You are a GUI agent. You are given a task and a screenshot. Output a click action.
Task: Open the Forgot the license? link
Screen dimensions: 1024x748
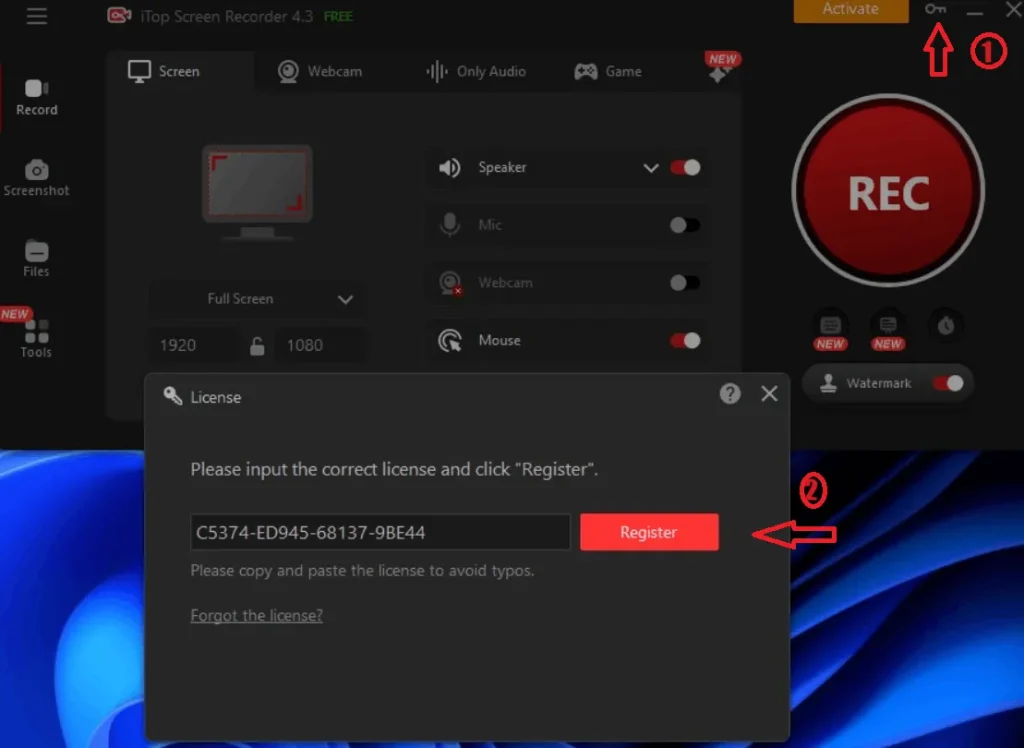257,615
